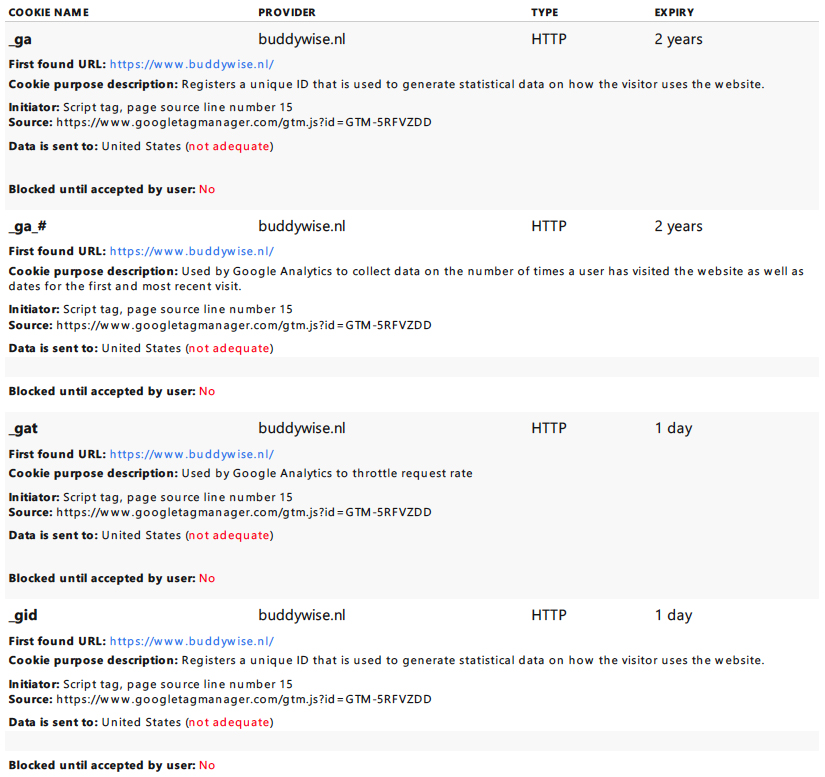
Task: Click the TYPE column header
Action: (x=545, y=13)
